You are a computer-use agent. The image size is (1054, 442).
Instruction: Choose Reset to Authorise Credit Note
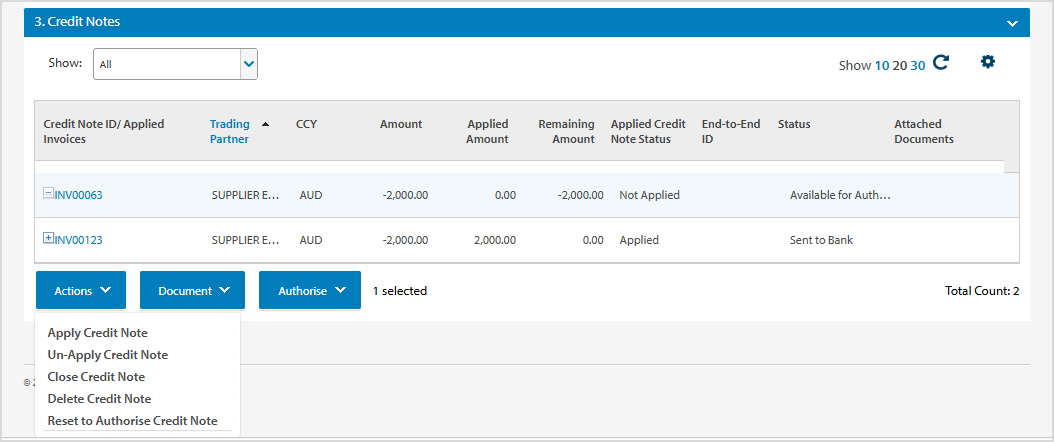click(x=132, y=421)
